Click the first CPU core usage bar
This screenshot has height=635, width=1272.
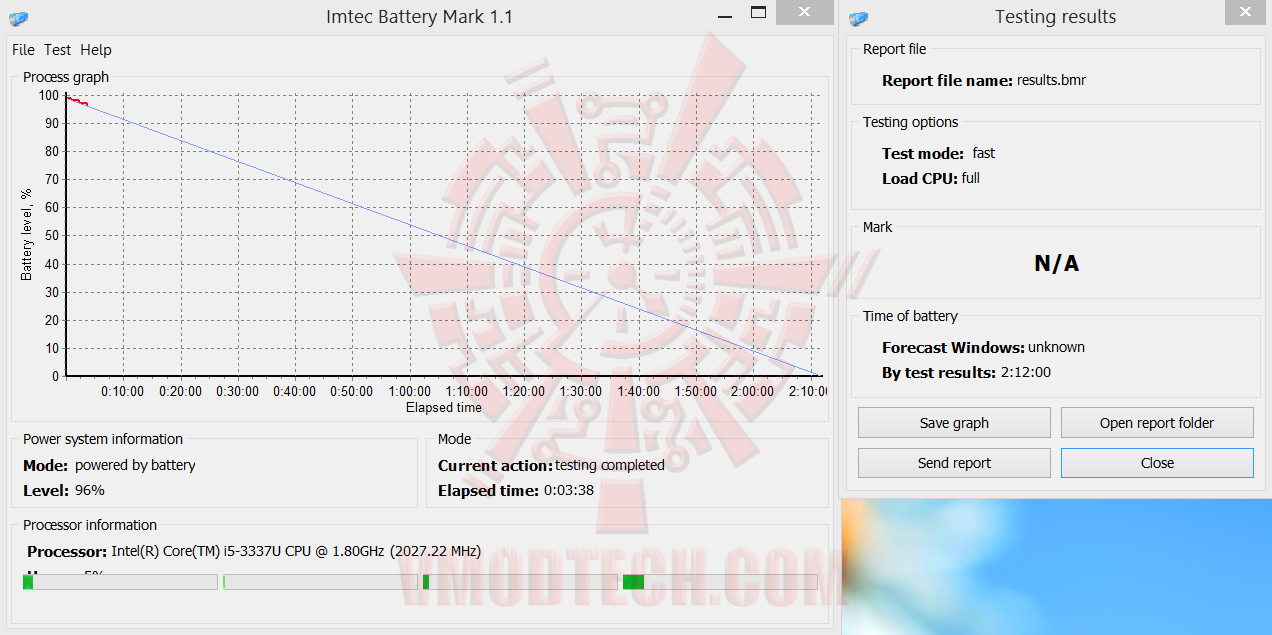[x=120, y=582]
